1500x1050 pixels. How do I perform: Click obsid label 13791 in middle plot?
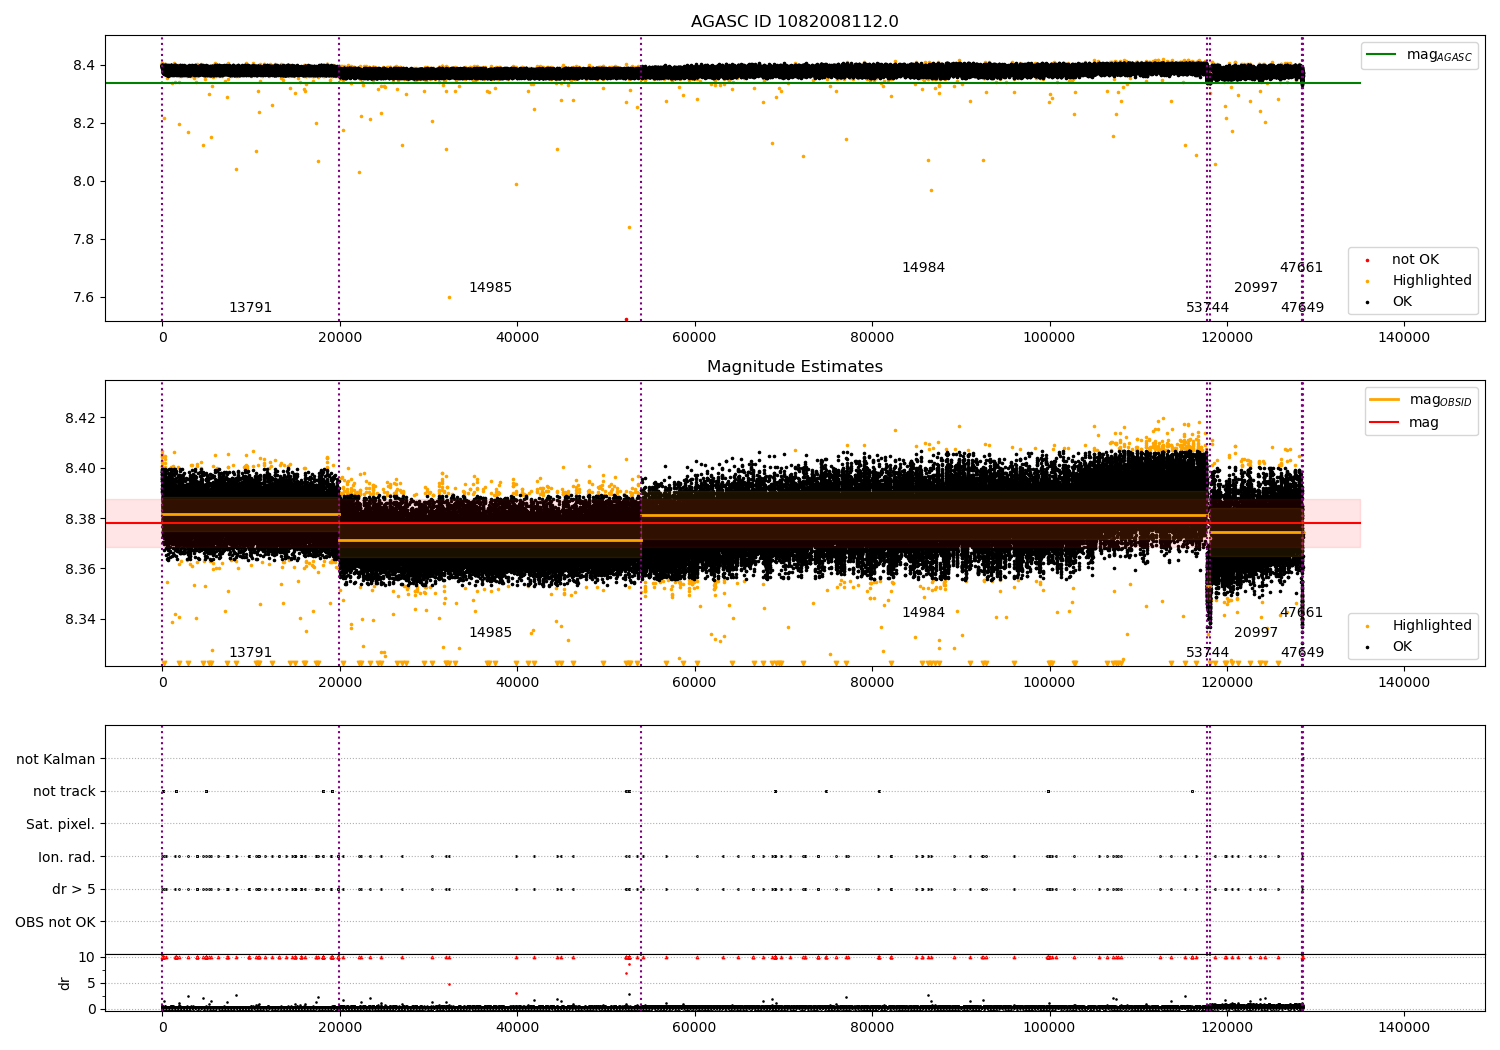(x=250, y=653)
